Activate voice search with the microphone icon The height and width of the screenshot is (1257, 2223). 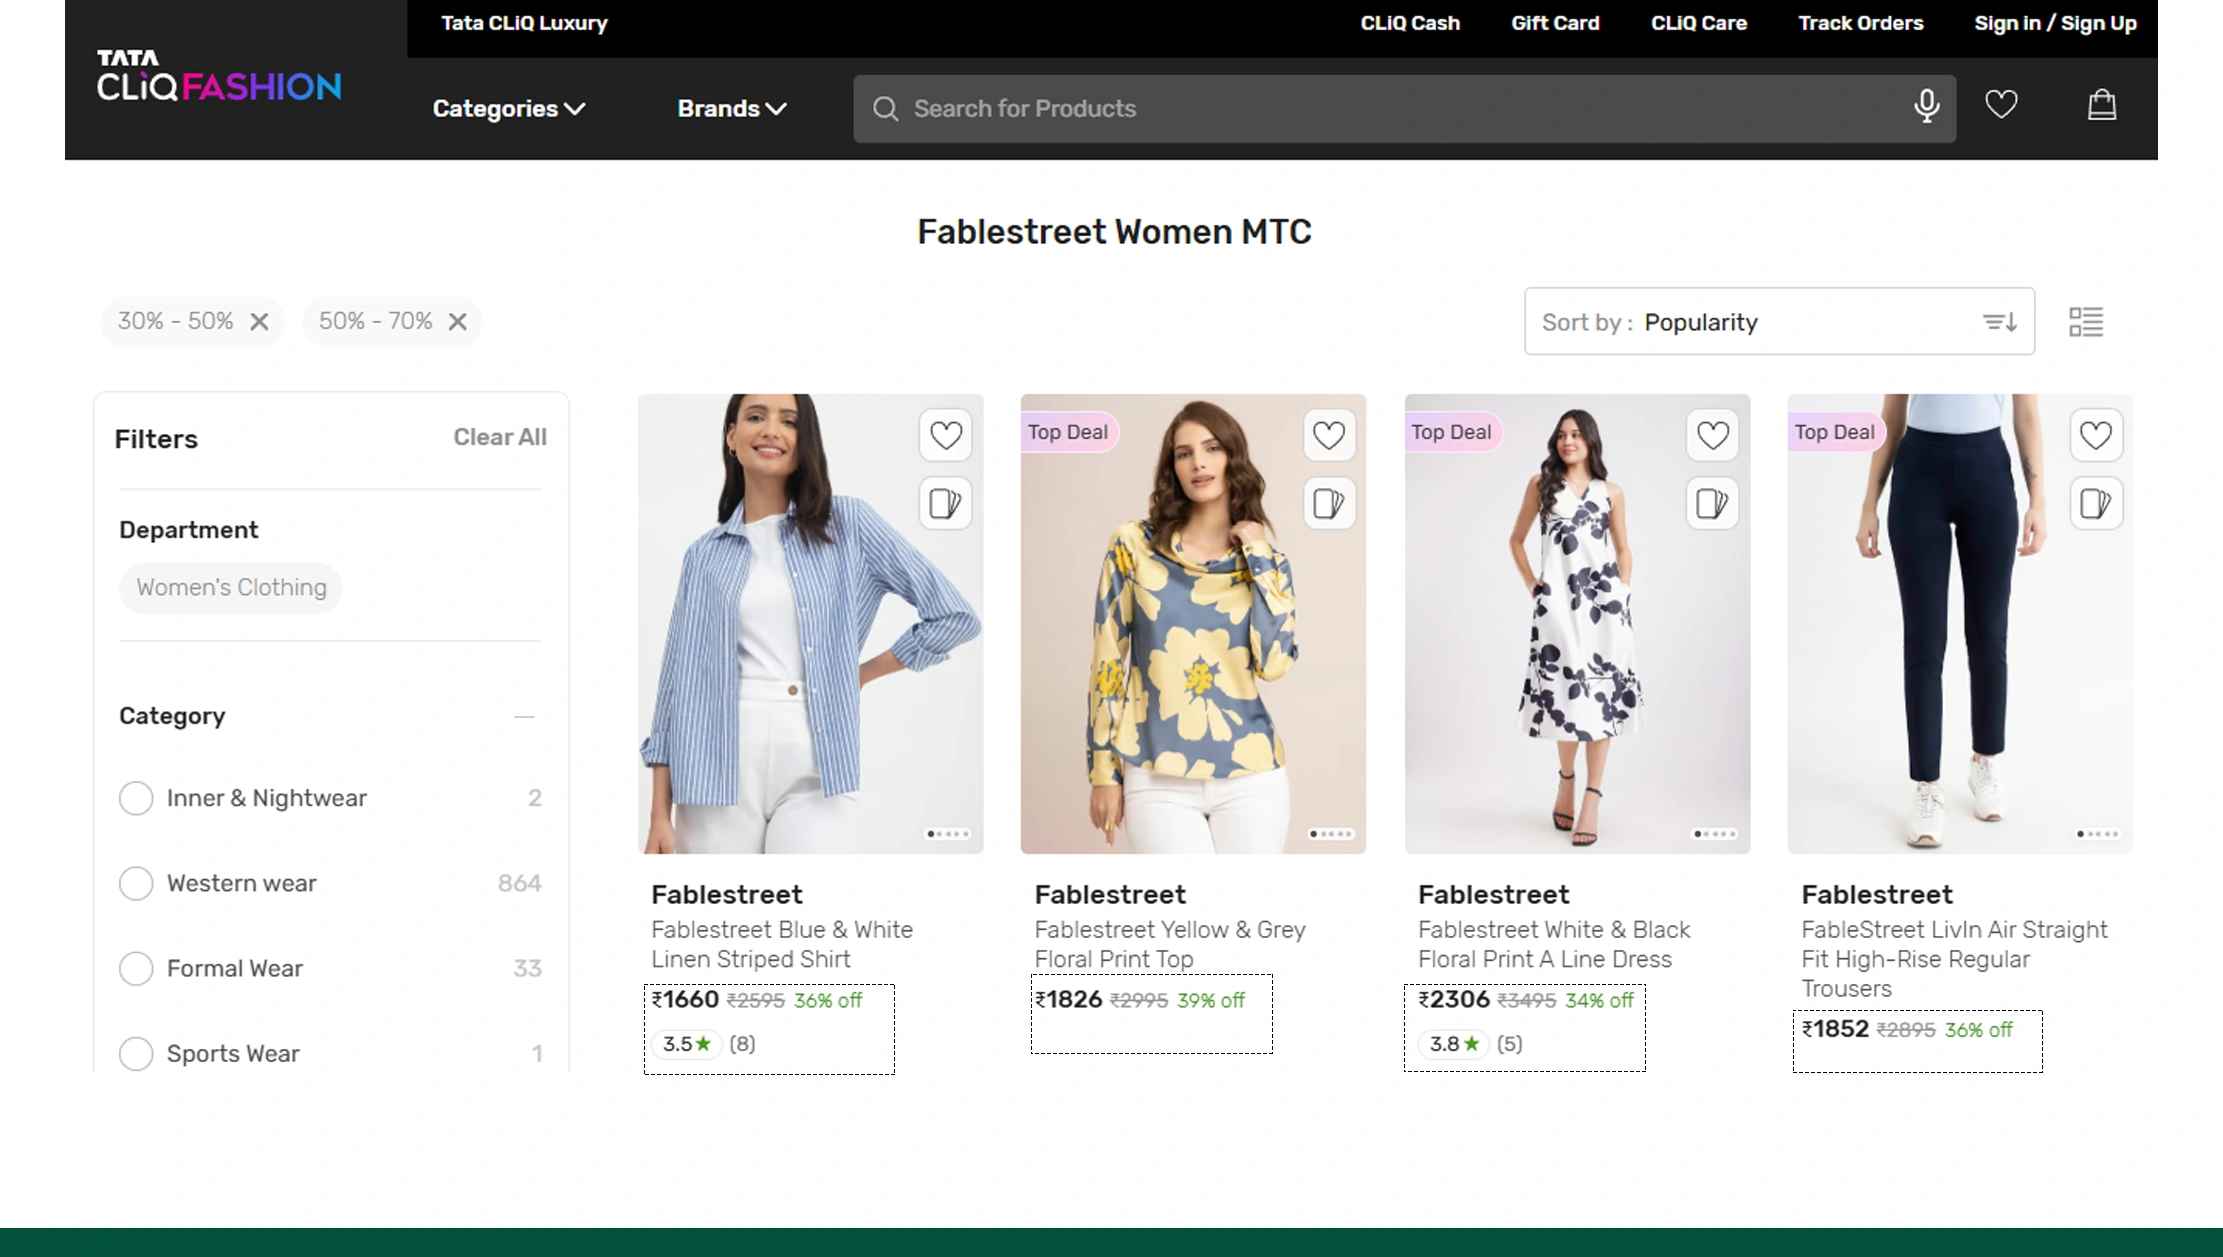tap(1925, 107)
